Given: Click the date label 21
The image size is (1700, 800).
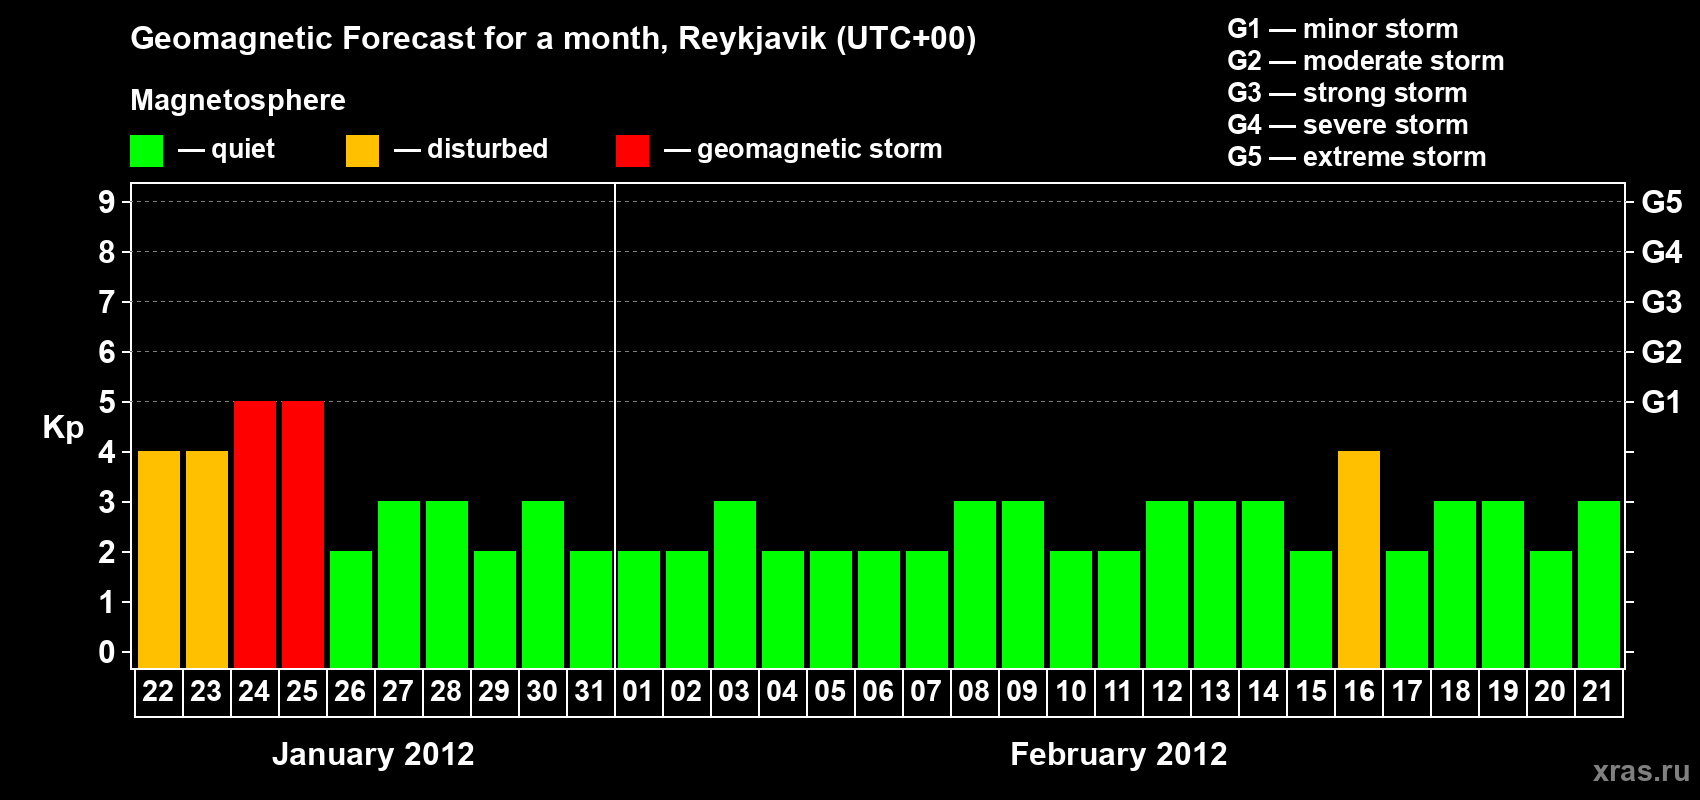Looking at the screenshot, I should [1598, 691].
